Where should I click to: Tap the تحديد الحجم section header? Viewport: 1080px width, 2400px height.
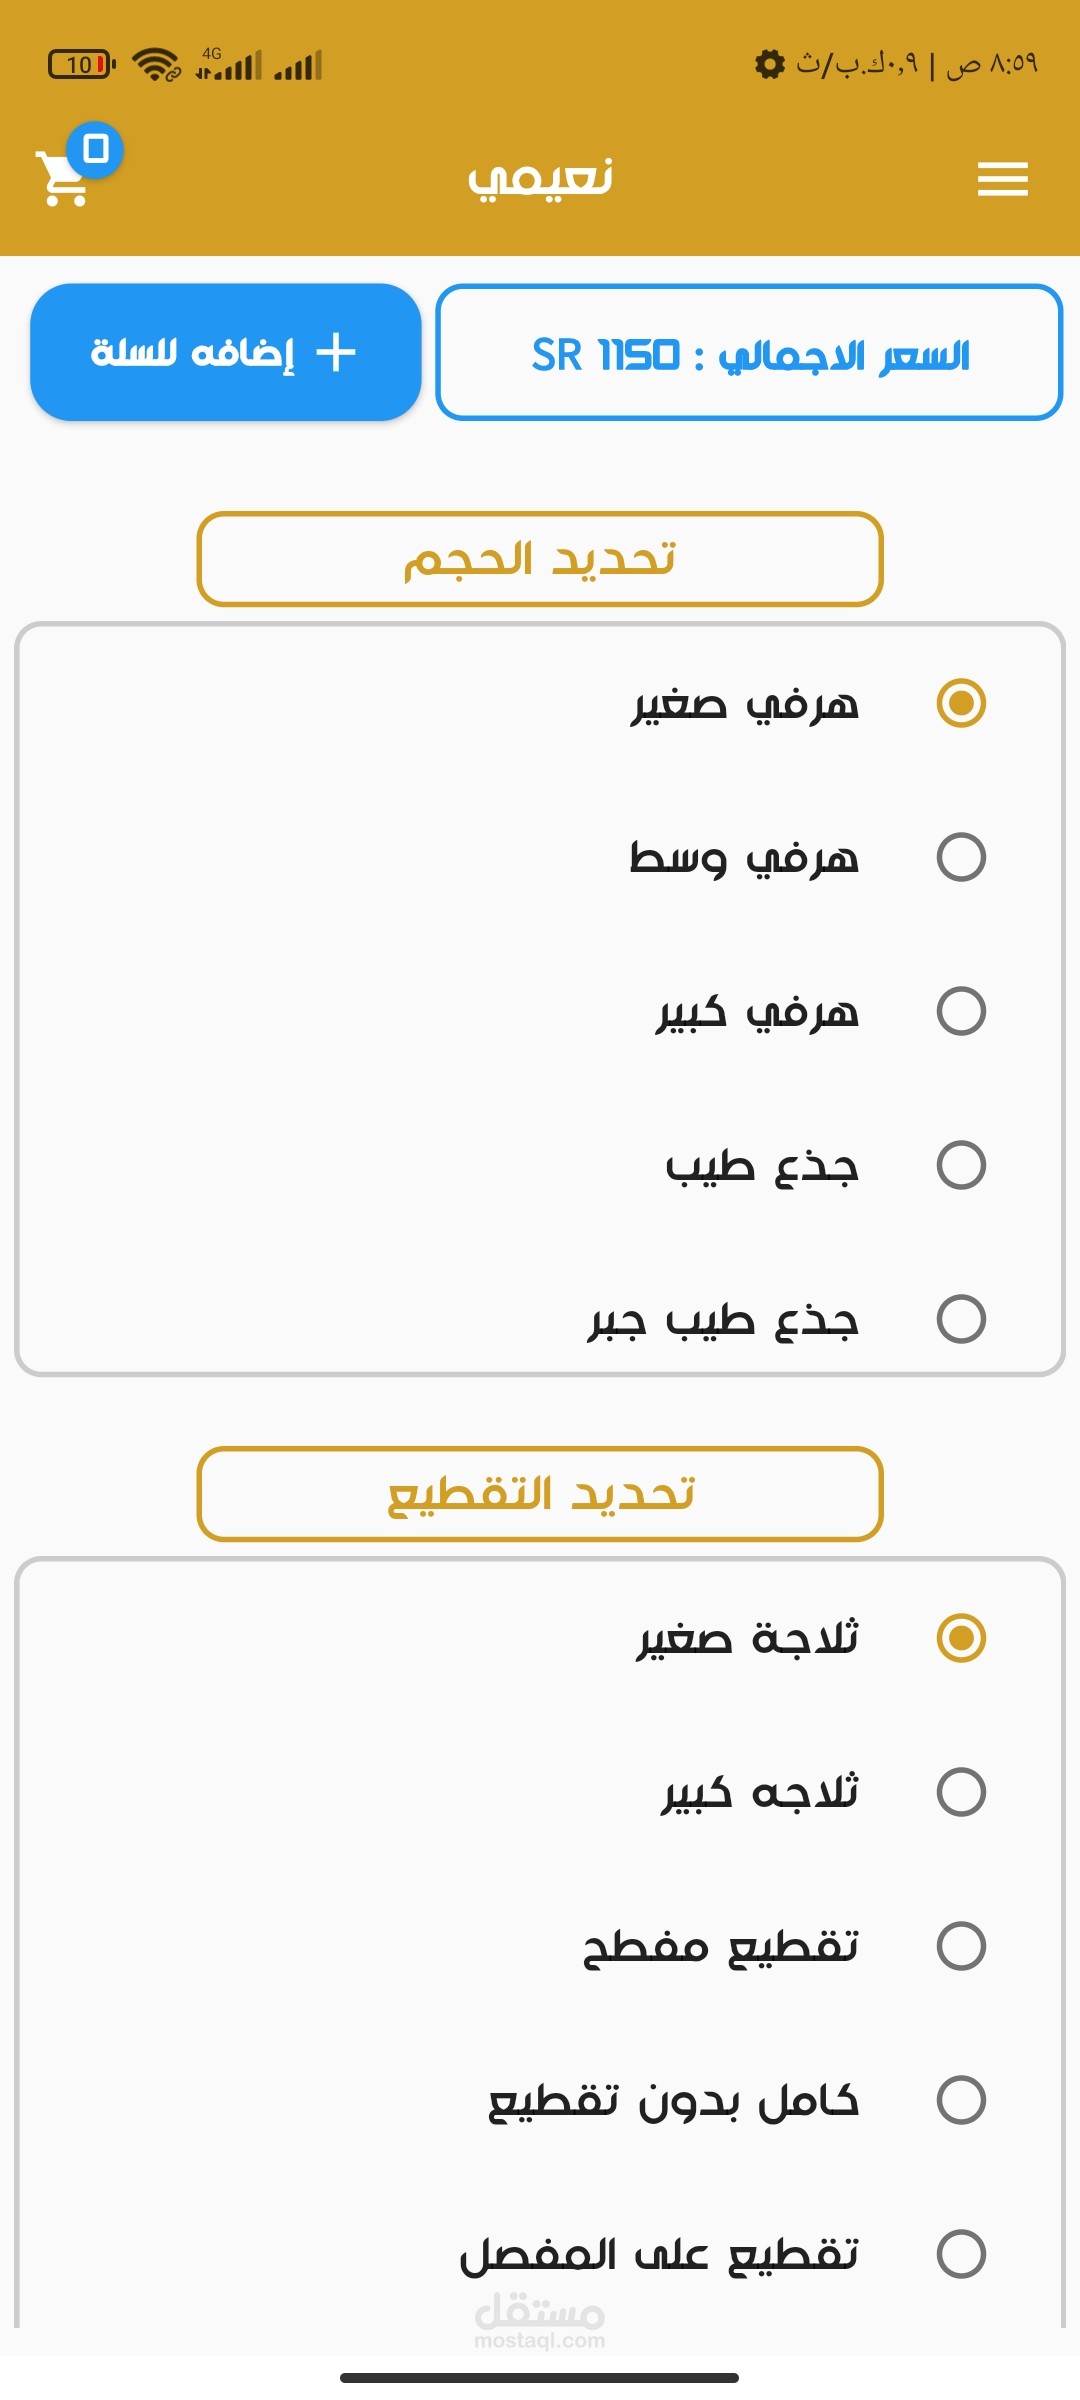click(540, 559)
